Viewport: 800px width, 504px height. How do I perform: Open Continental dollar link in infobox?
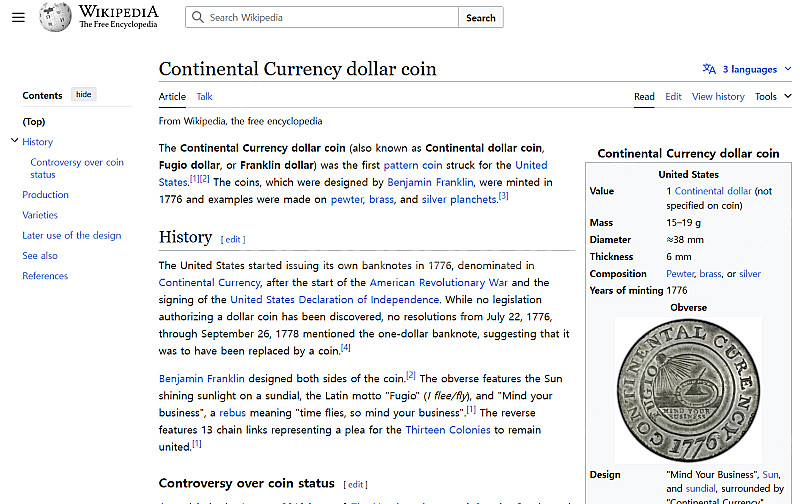[x=713, y=191]
